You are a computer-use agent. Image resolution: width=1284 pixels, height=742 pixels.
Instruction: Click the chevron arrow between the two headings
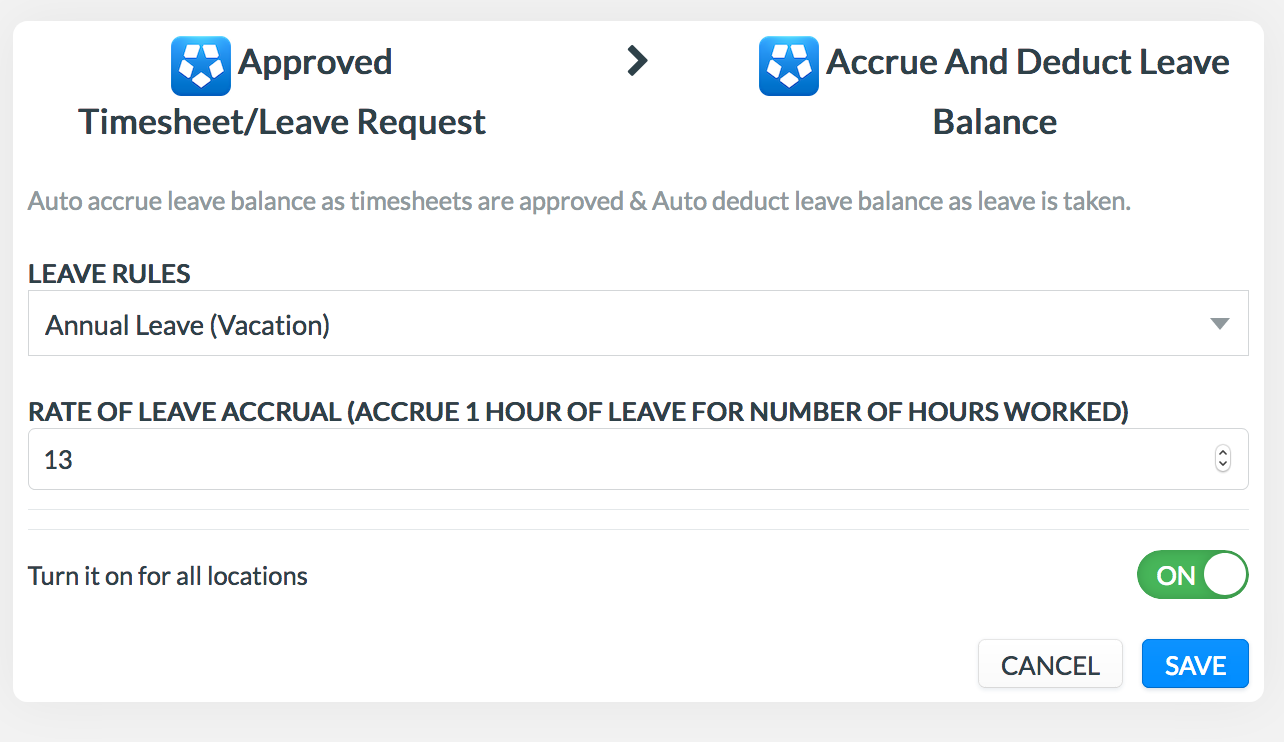pos(637,62)
